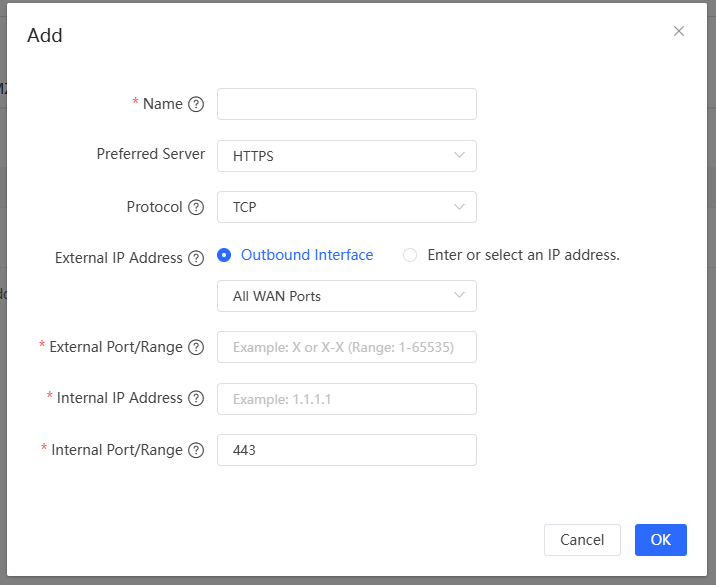This screenshot has width=716, height=585.
Task: Choose the 'Enter or select an IP address' option
Action: tap(410, 255)
